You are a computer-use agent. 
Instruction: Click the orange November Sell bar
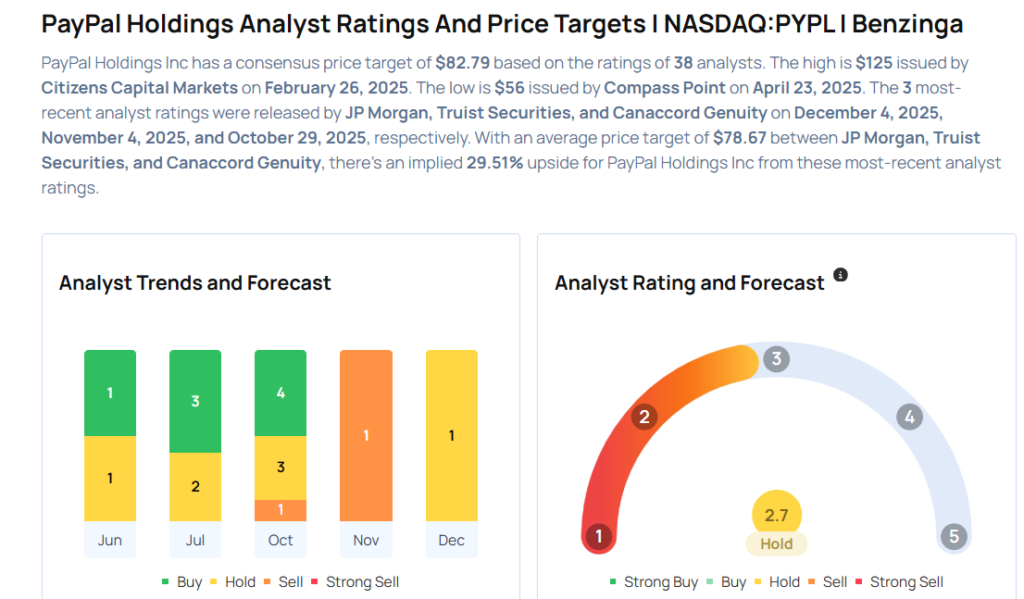tap(366, 435)
